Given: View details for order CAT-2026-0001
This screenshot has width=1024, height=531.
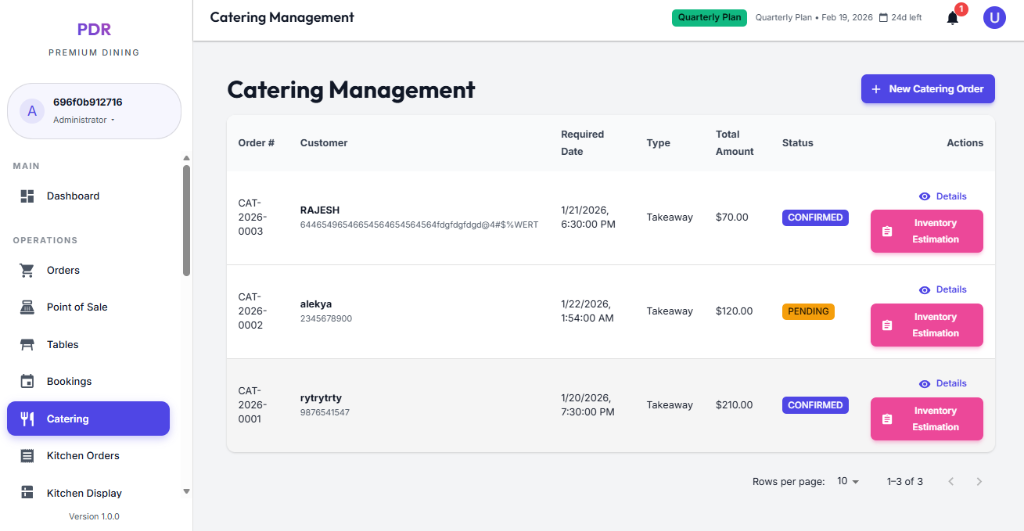Looking at the screenshot, I should pos(942,383).
